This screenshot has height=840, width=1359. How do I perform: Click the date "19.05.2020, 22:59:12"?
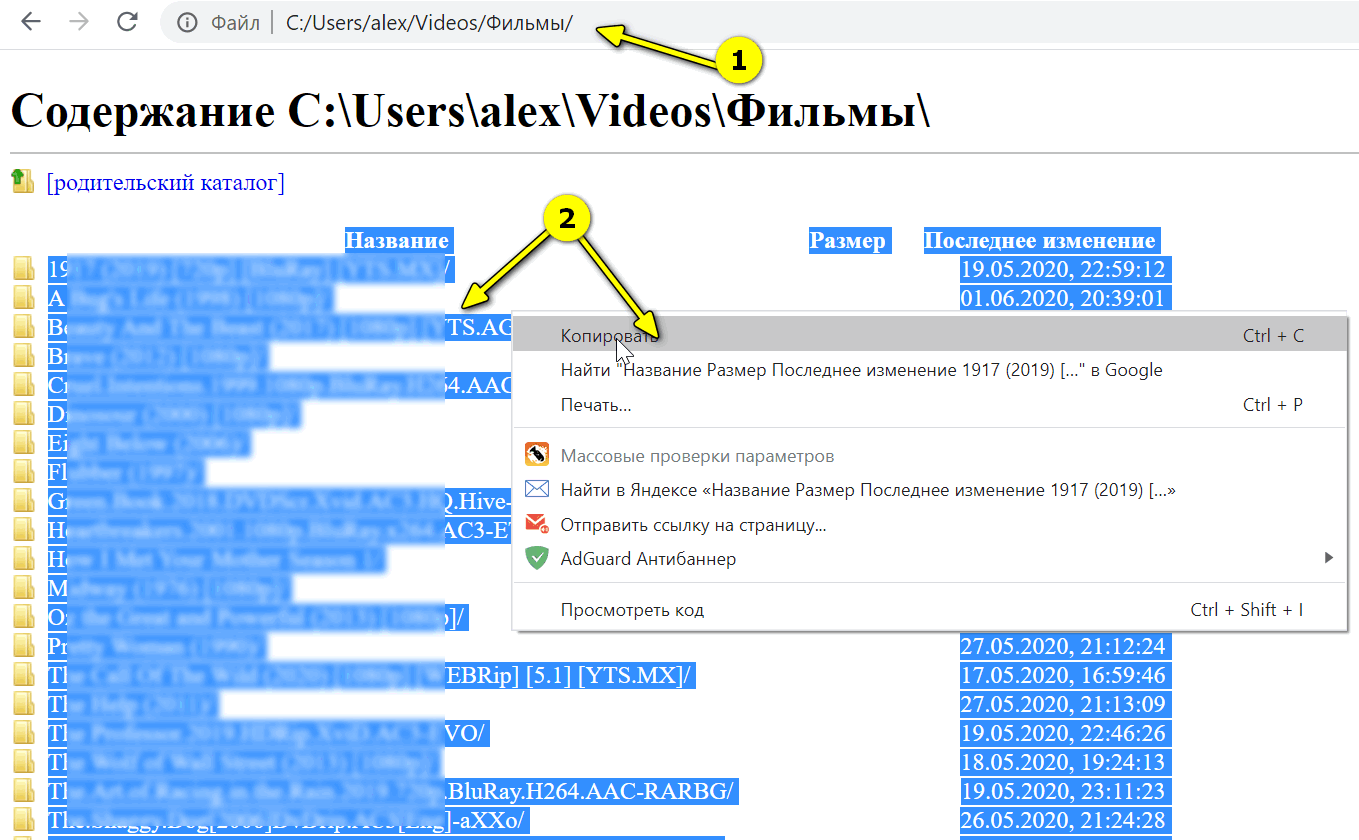coord(1063,270)
